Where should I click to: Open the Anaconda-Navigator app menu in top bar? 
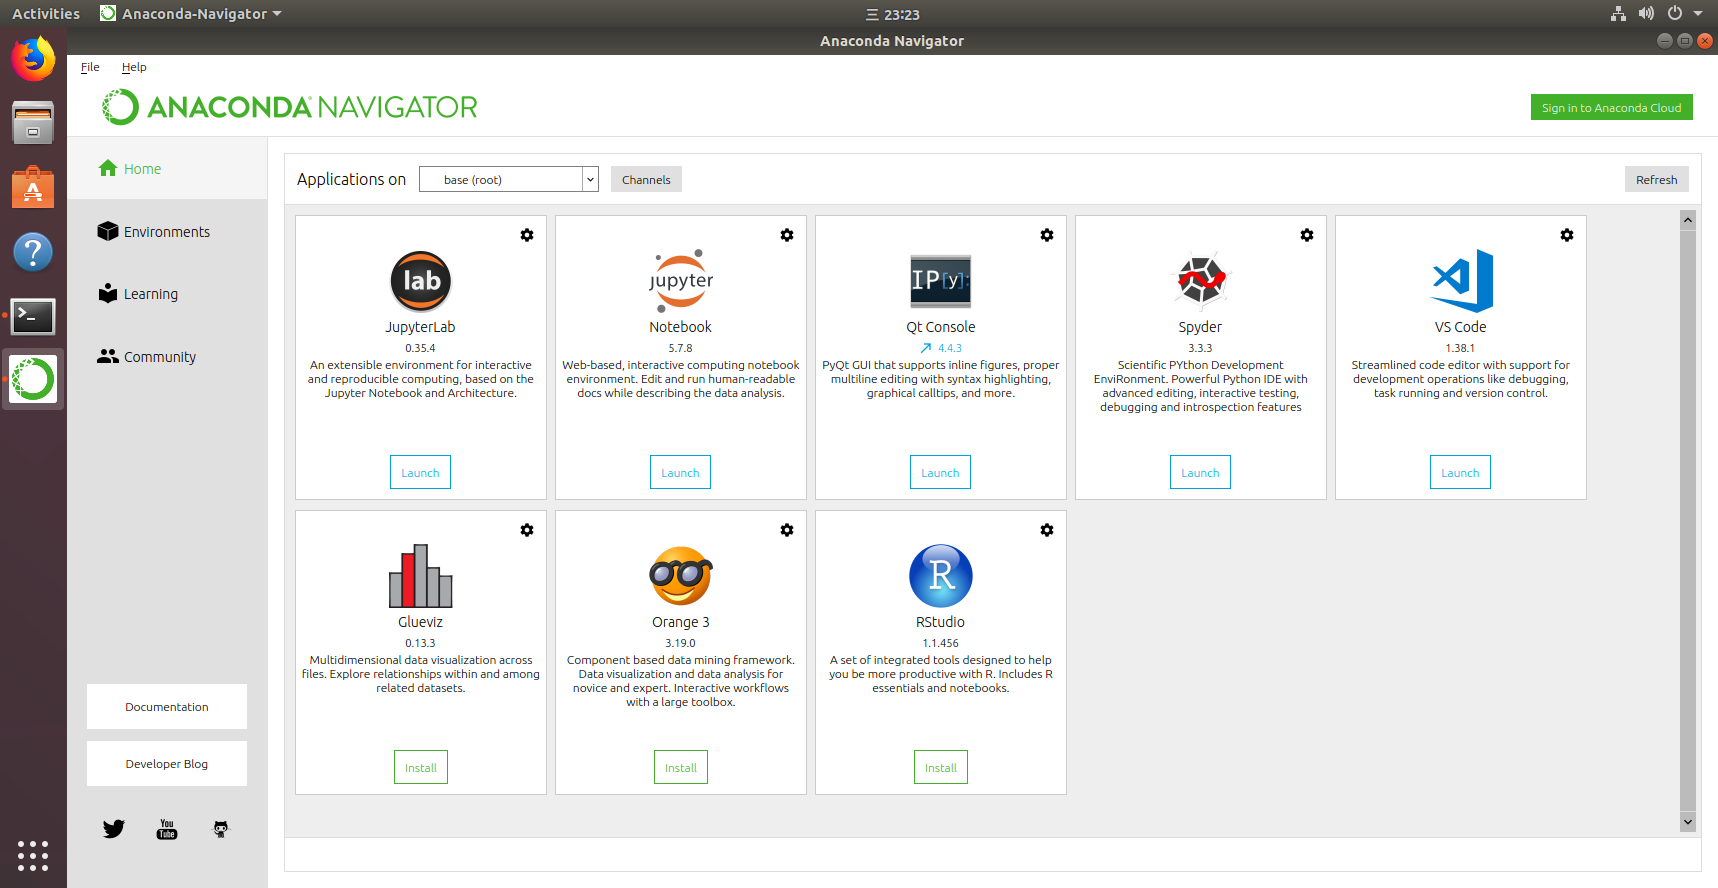coord(192,14)
